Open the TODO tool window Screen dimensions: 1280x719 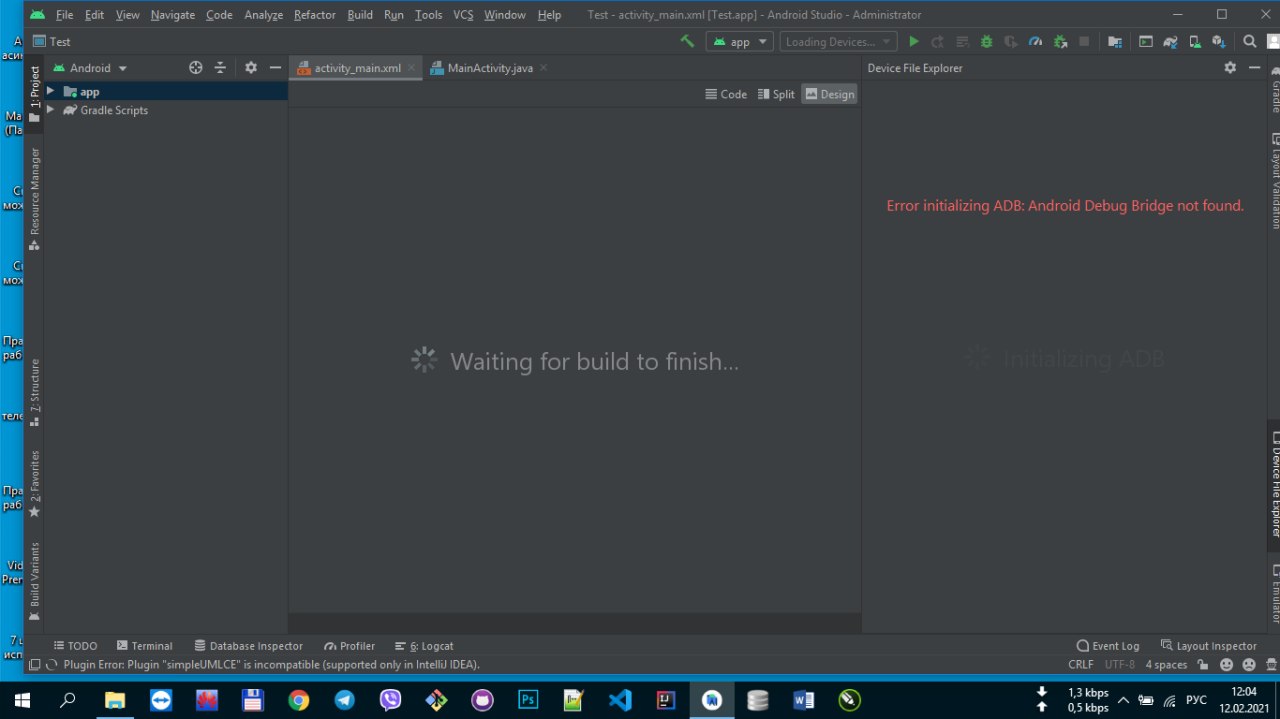(x=75, y=646)
